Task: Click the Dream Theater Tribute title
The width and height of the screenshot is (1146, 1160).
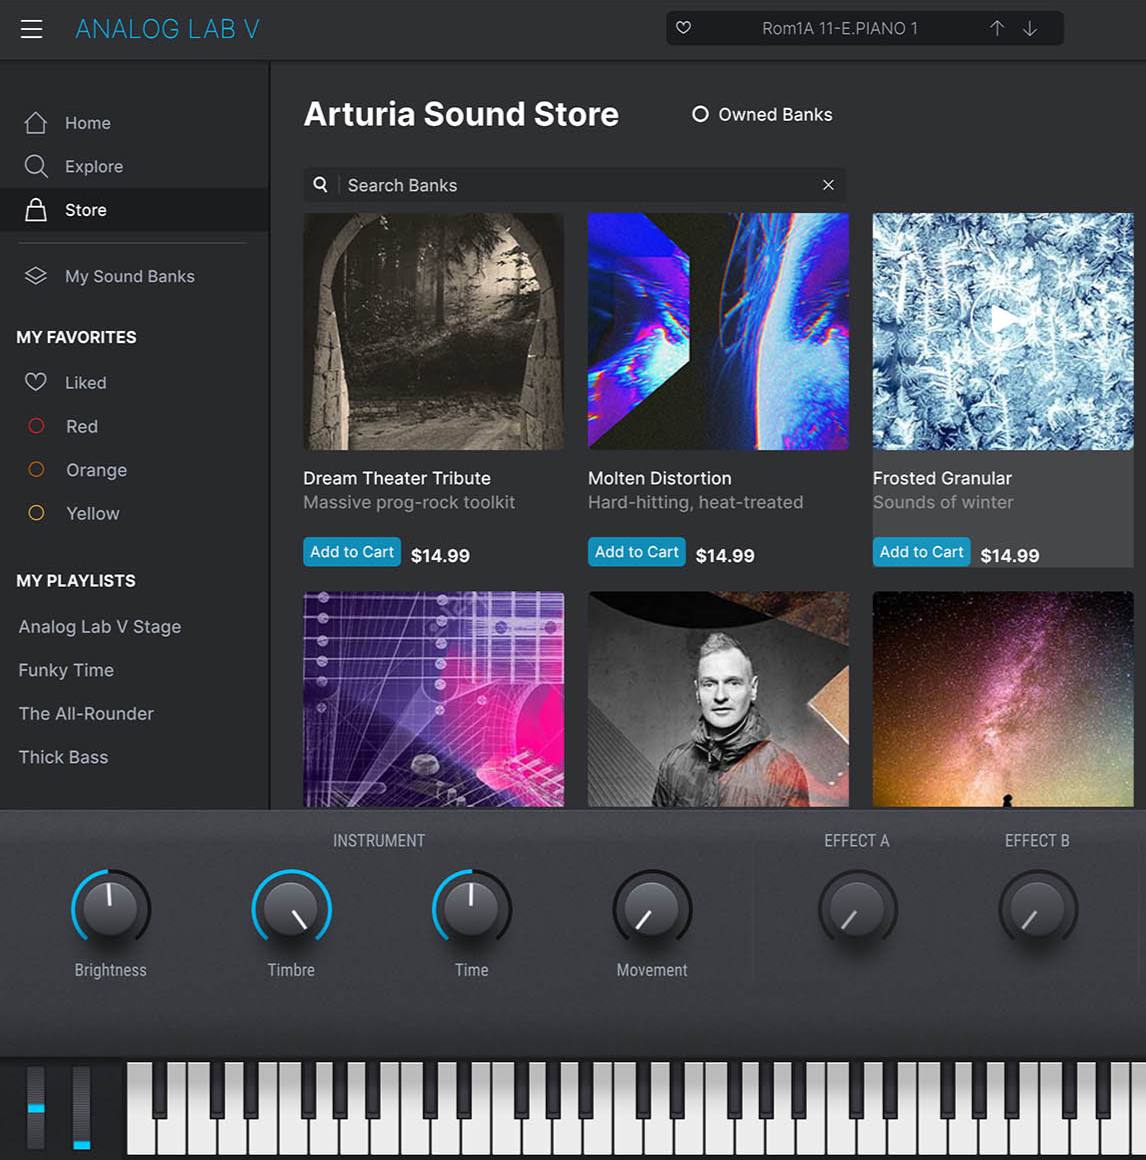Action: click(x=397, y=478)
